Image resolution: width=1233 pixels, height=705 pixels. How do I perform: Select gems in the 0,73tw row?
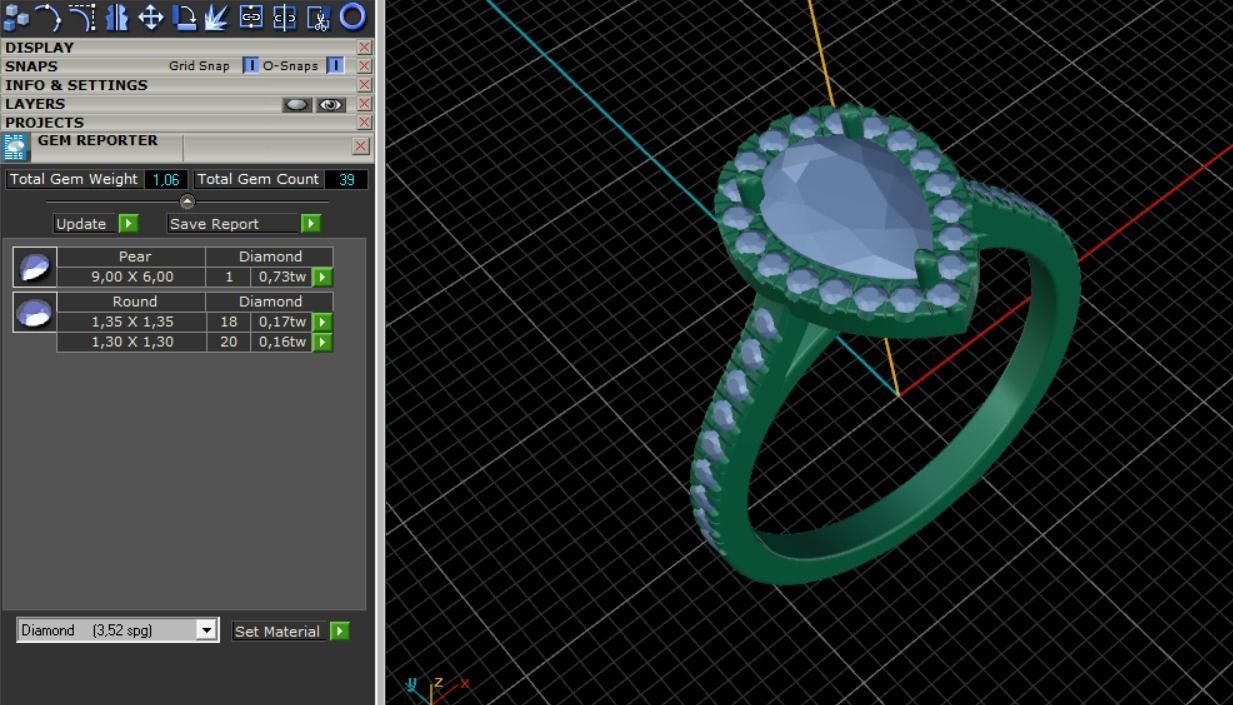(322, 277)
